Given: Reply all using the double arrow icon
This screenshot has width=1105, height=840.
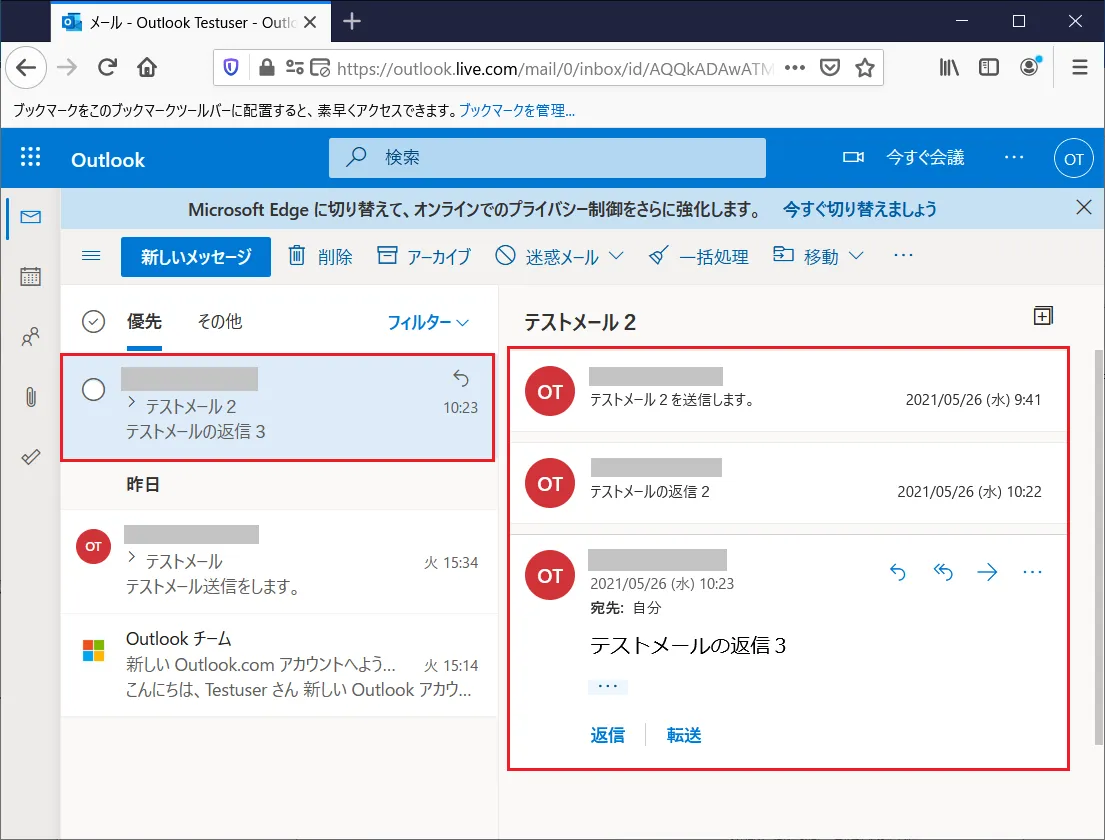Looking at the screenshot, I should 943,572.
